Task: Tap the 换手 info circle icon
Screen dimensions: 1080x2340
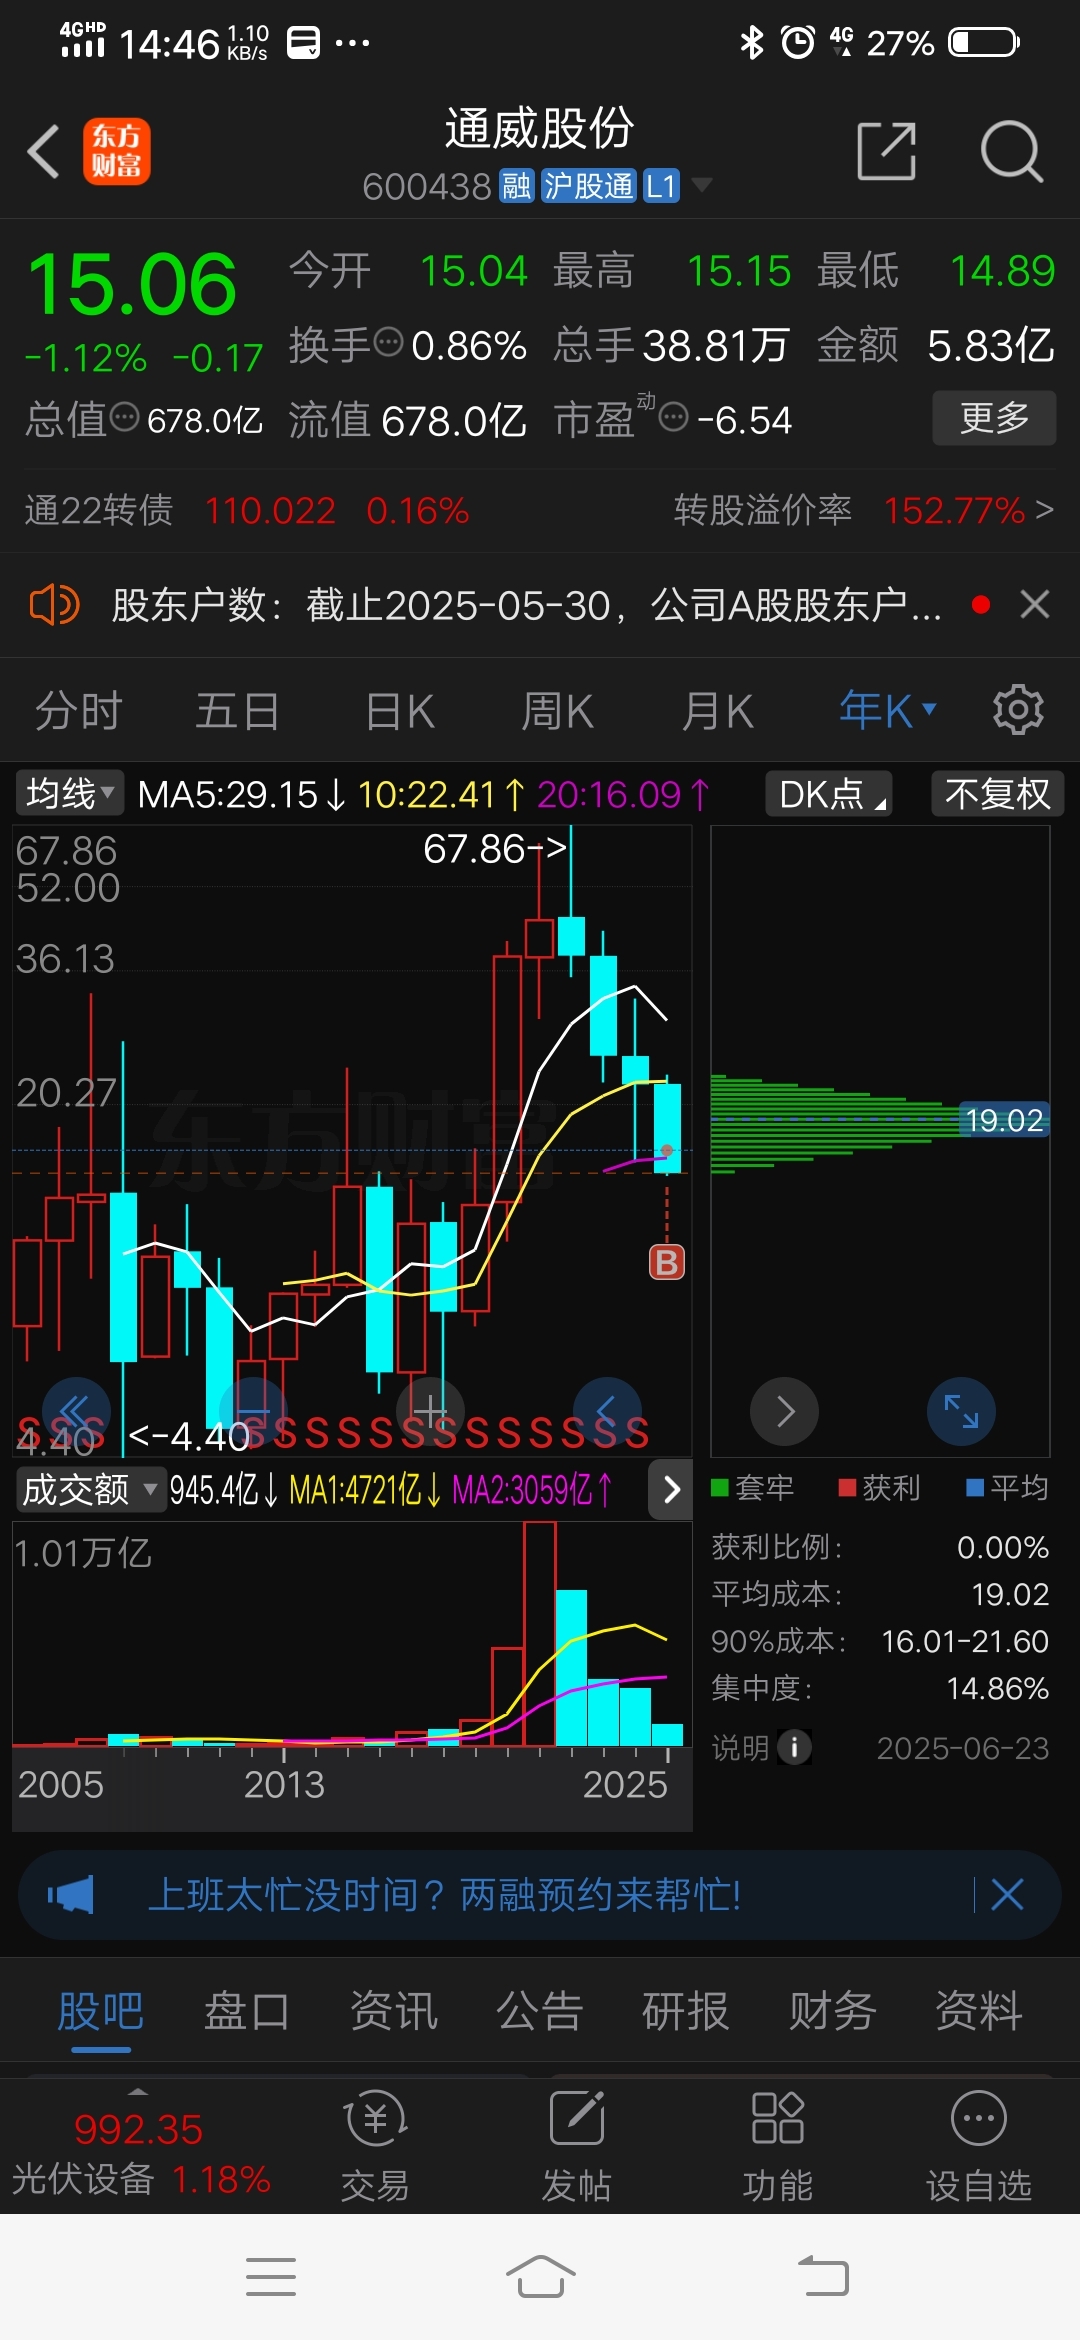Action: 388,342
